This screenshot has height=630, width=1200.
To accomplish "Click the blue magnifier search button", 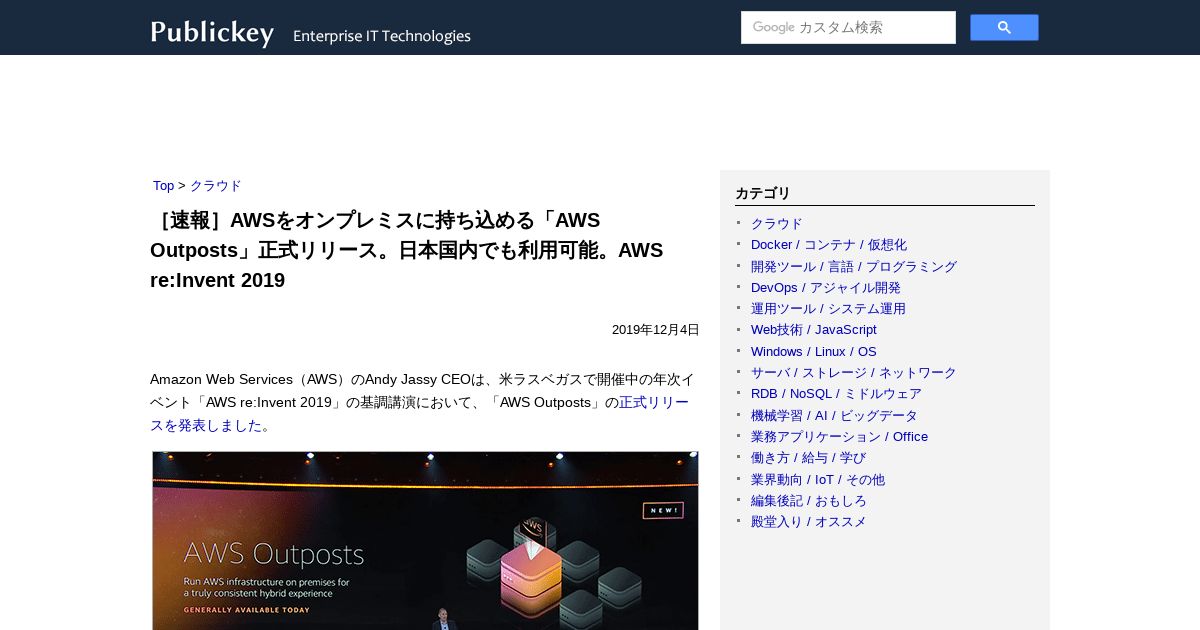I will coord(1004,28).
